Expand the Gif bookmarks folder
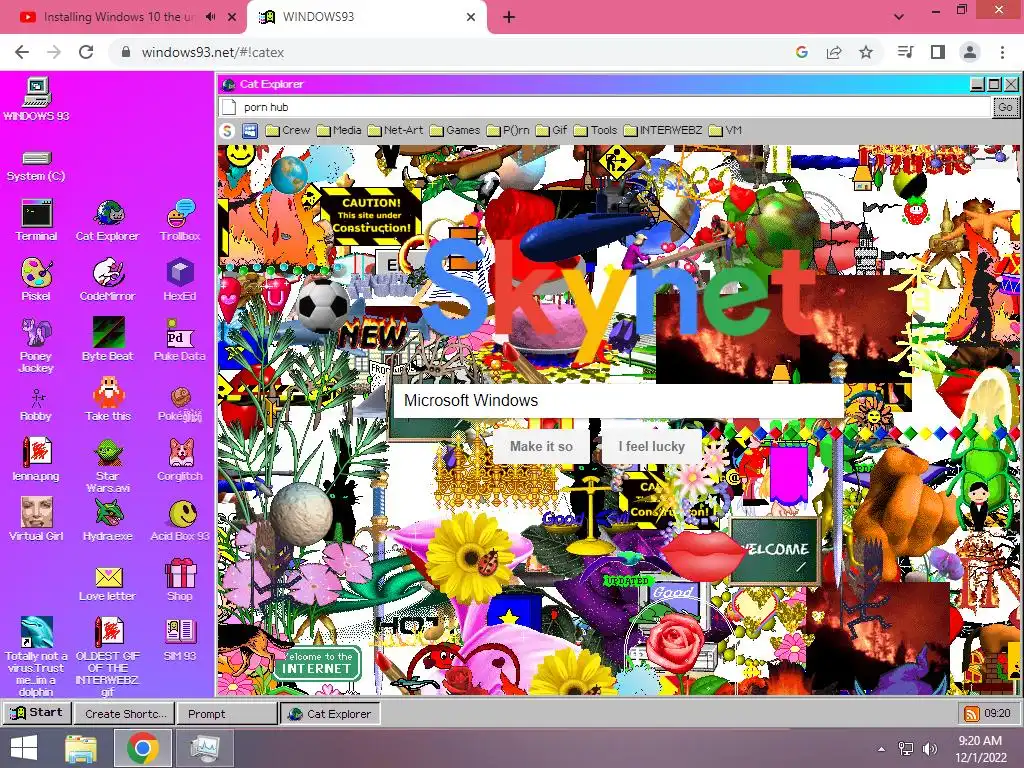The width and height of the screenshot is (1024, 768). tap(551, 131)
